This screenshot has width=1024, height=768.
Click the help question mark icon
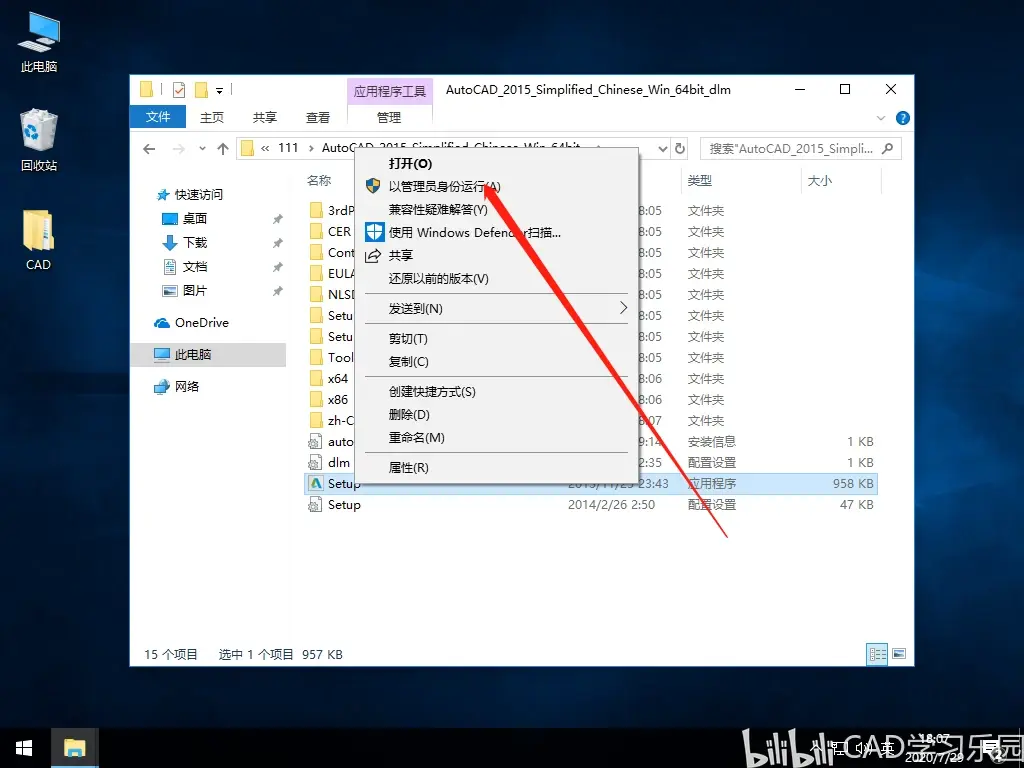(903, 118)
